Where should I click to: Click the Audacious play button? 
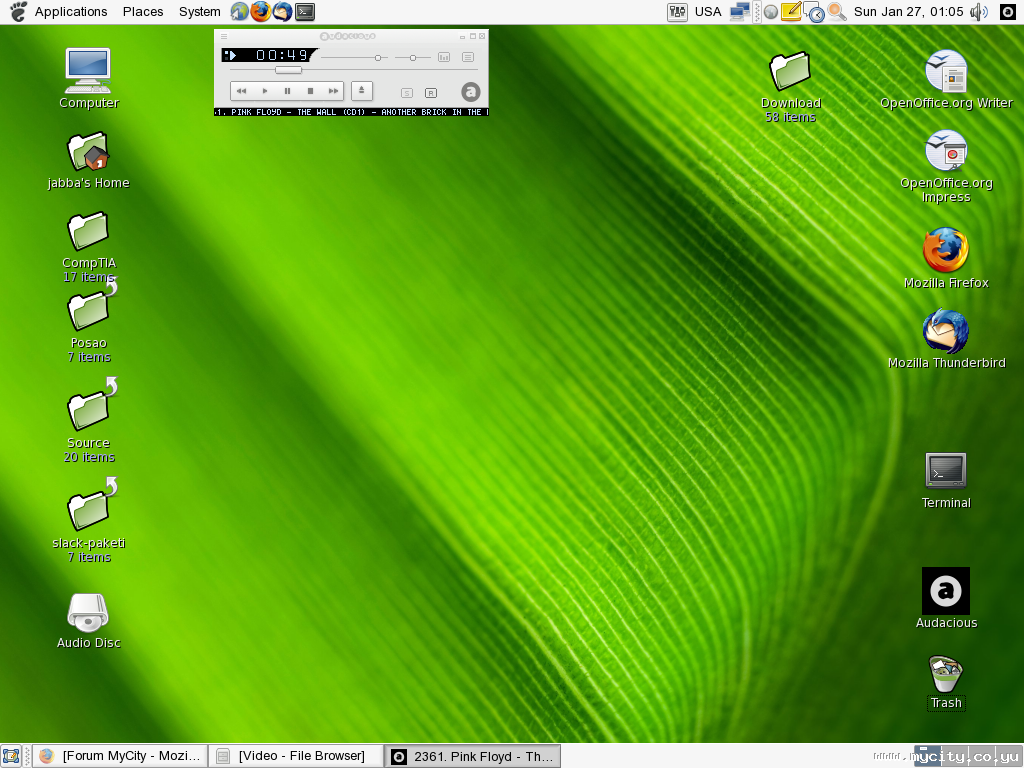pyautogui.click(x=264, y=91)
